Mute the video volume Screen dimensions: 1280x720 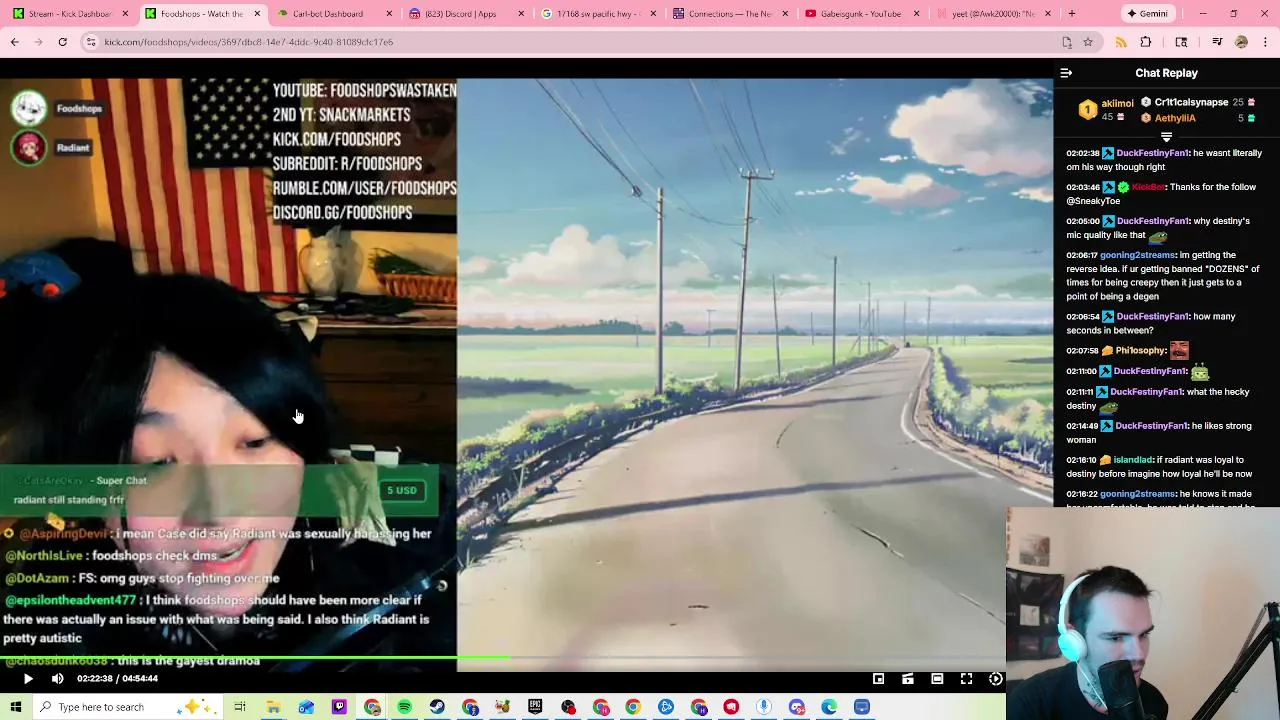(x=57, y=679)
